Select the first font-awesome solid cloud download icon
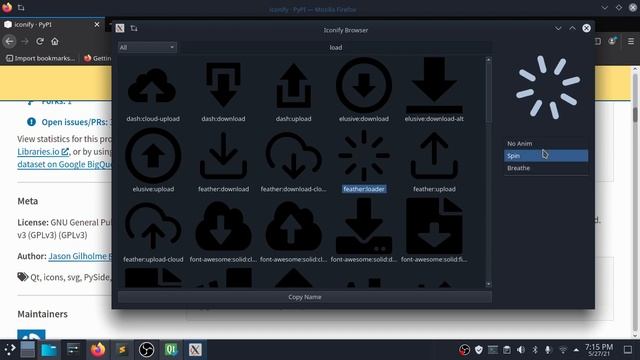The height and width of the screenshot is (360, 640). pos(223,227)
